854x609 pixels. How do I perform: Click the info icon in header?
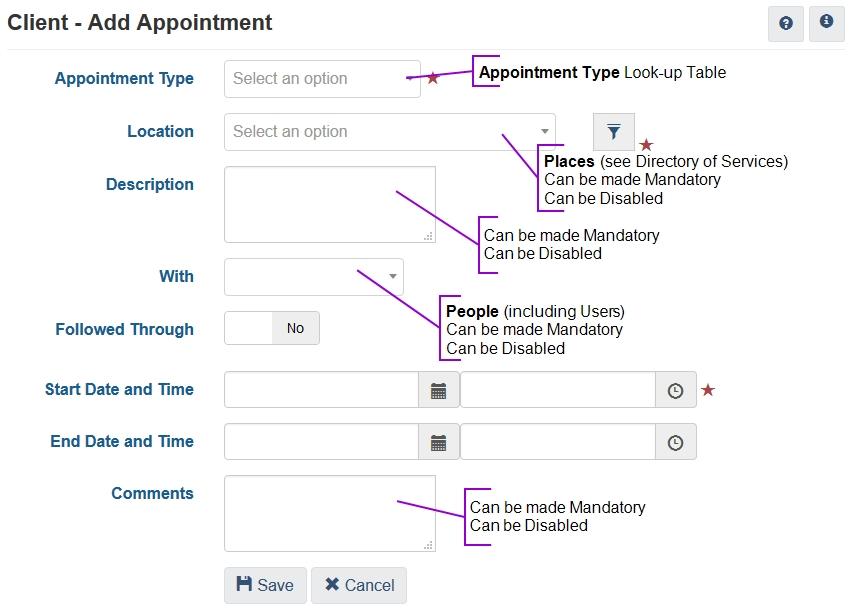tap(826, 22)
